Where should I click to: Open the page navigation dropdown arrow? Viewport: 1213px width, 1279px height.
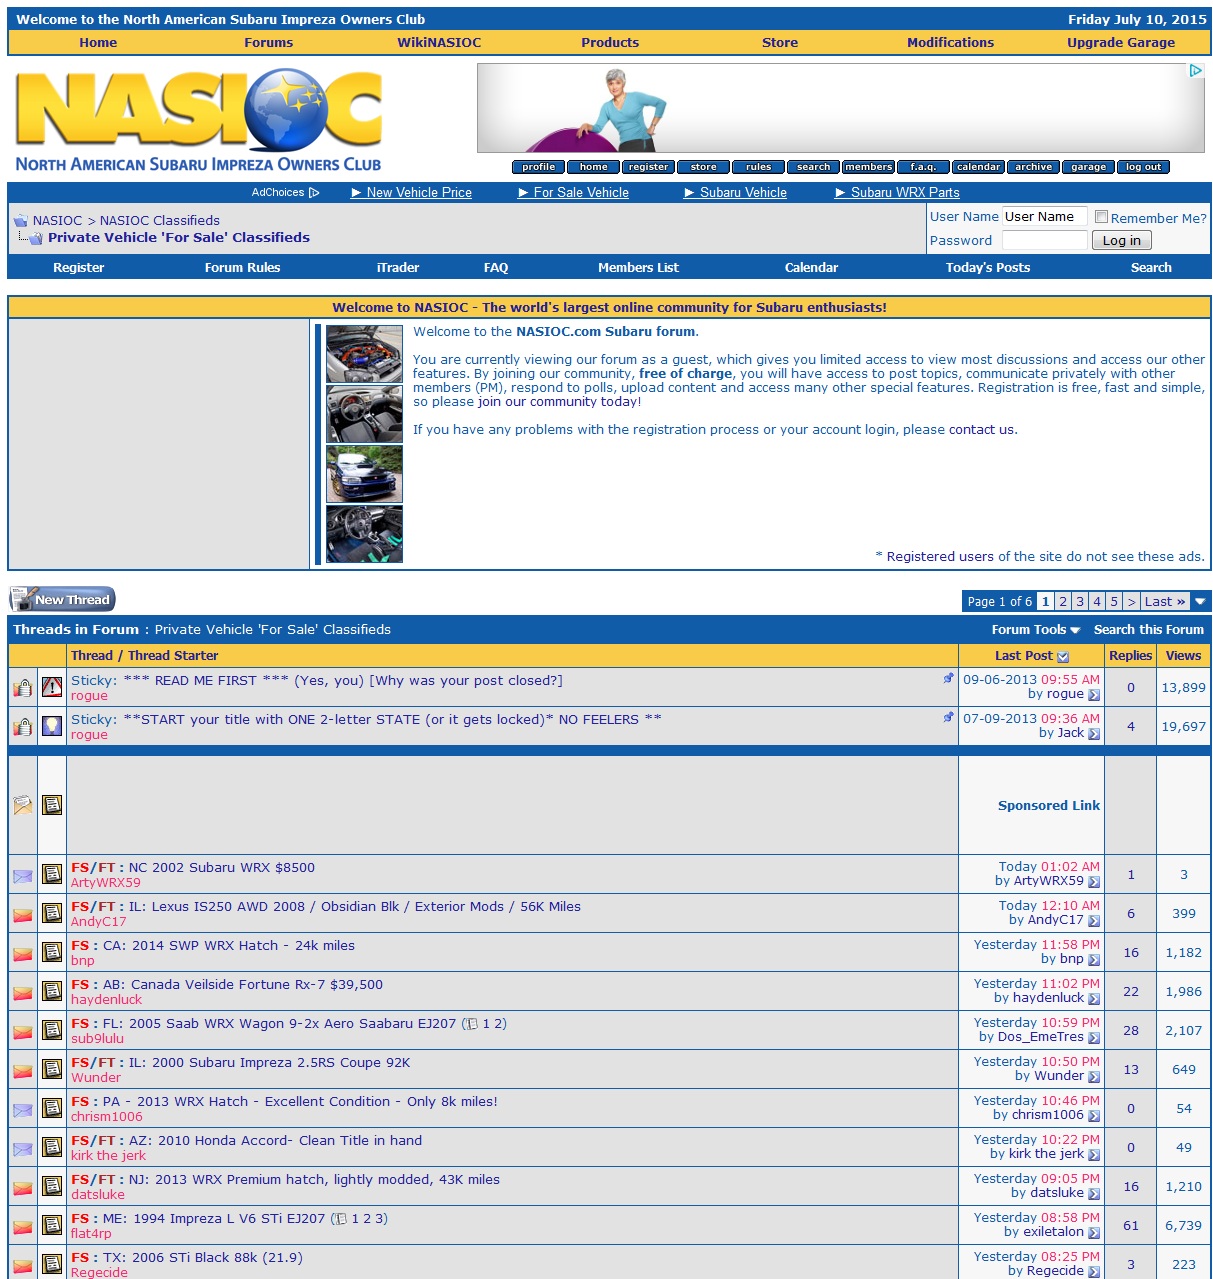1201,601
